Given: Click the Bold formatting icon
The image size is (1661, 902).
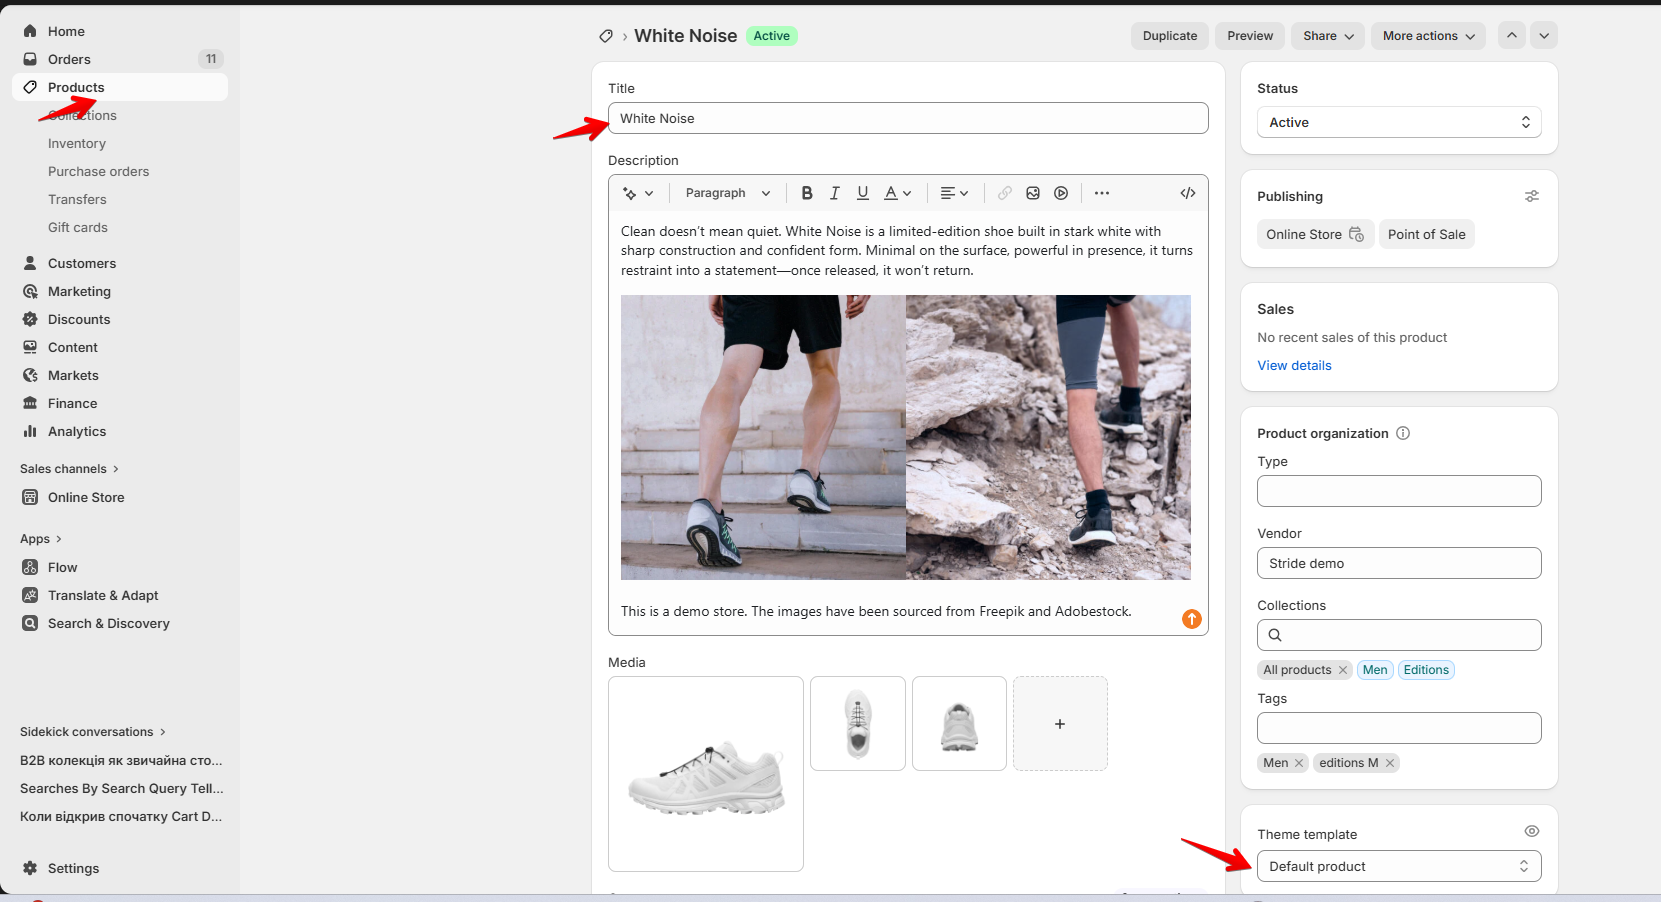Looking at the screenshot, I should coord(807,193).
